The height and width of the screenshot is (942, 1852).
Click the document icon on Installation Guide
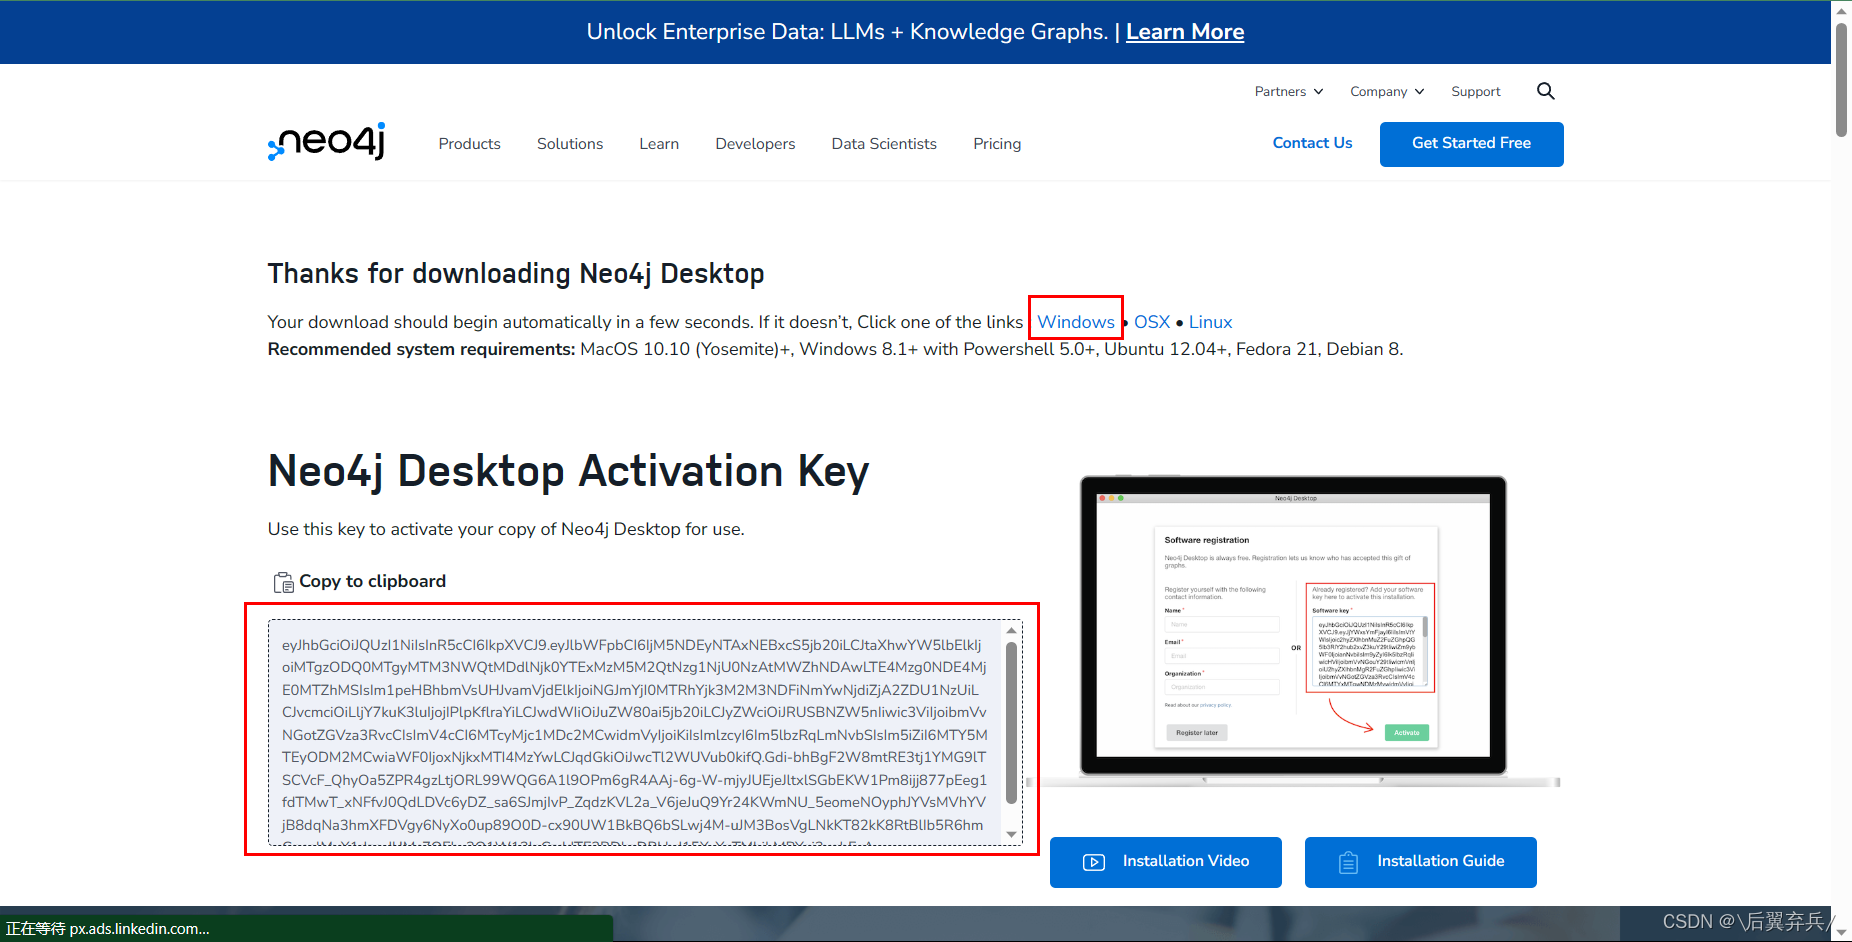[x=1348, y=862]
